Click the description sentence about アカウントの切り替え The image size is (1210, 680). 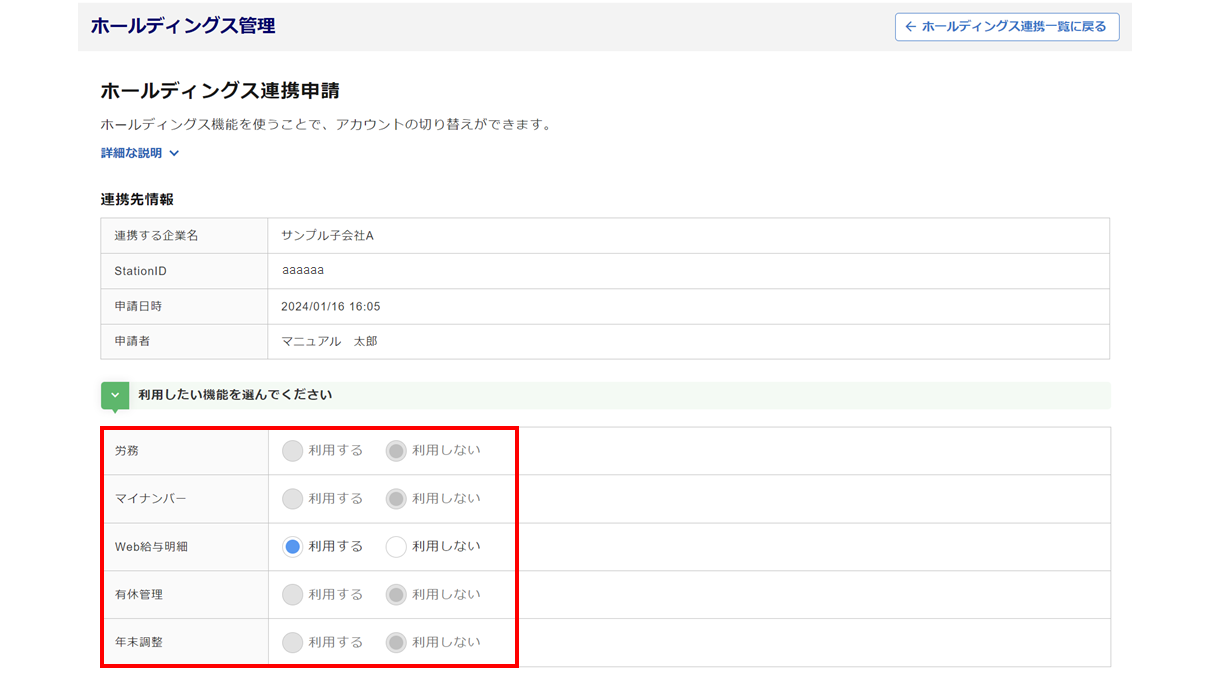[x=326, y=125]
